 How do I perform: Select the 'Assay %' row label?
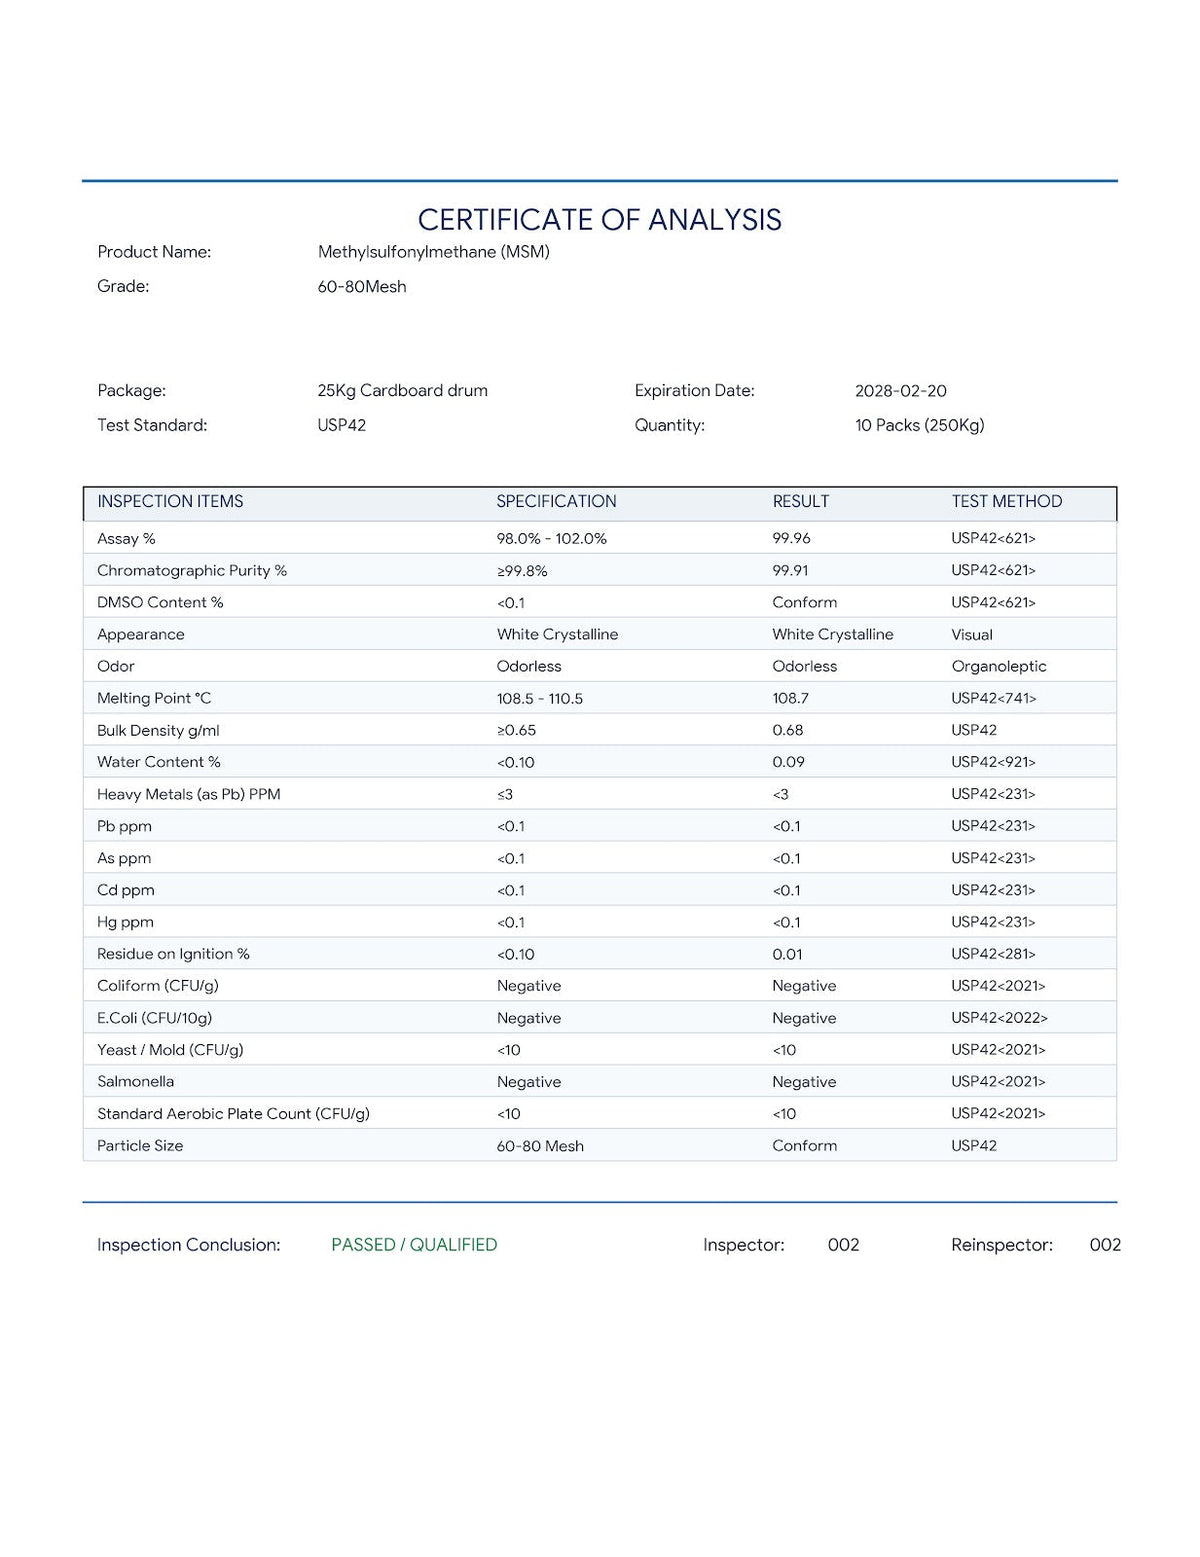[126, 539]
